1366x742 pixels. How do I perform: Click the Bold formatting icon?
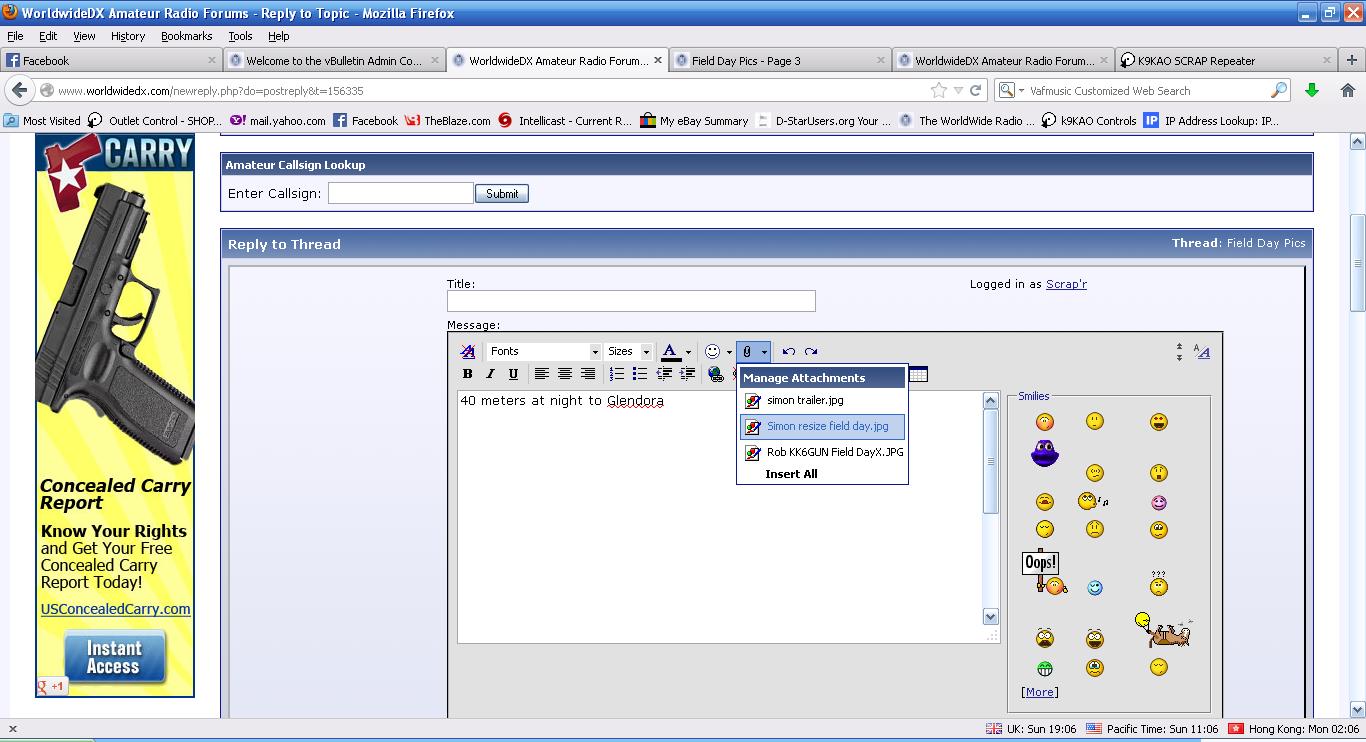467,374
